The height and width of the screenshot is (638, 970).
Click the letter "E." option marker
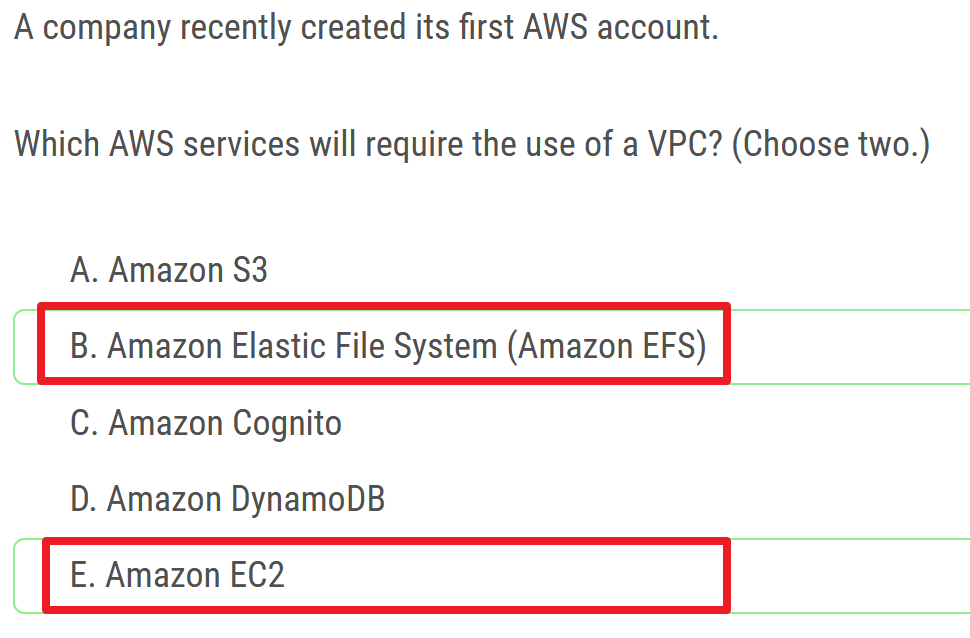pos(83,575)
